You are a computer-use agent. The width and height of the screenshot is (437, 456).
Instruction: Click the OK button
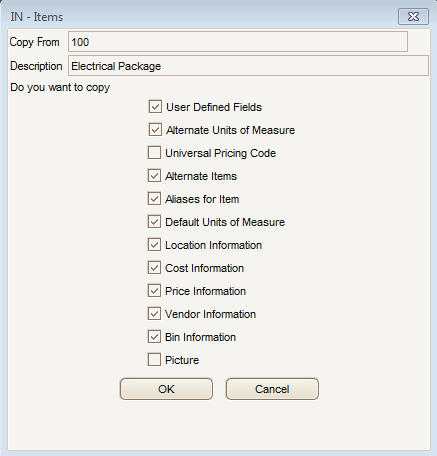pyautogui.click(x=166, y=389)
